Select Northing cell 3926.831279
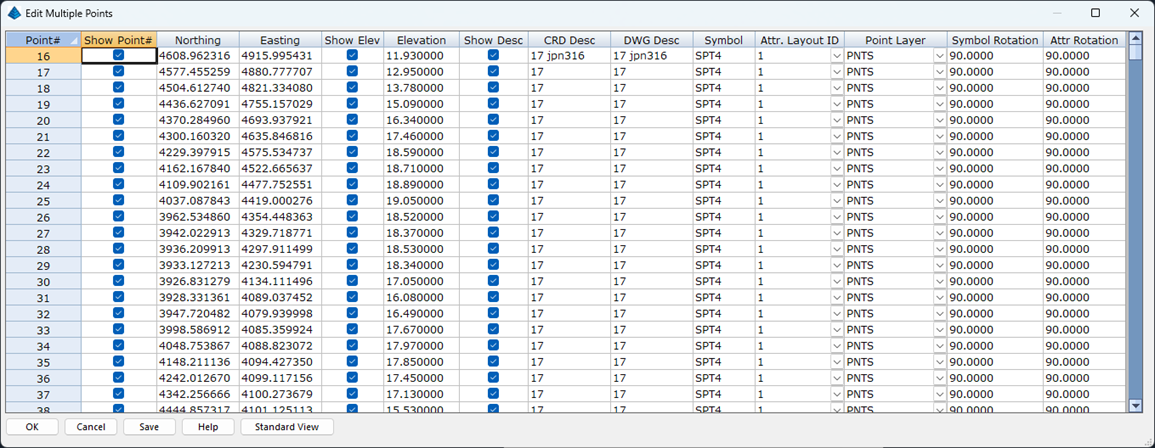The height and width of the screenshot is (448, 1155). pos(197,281)
